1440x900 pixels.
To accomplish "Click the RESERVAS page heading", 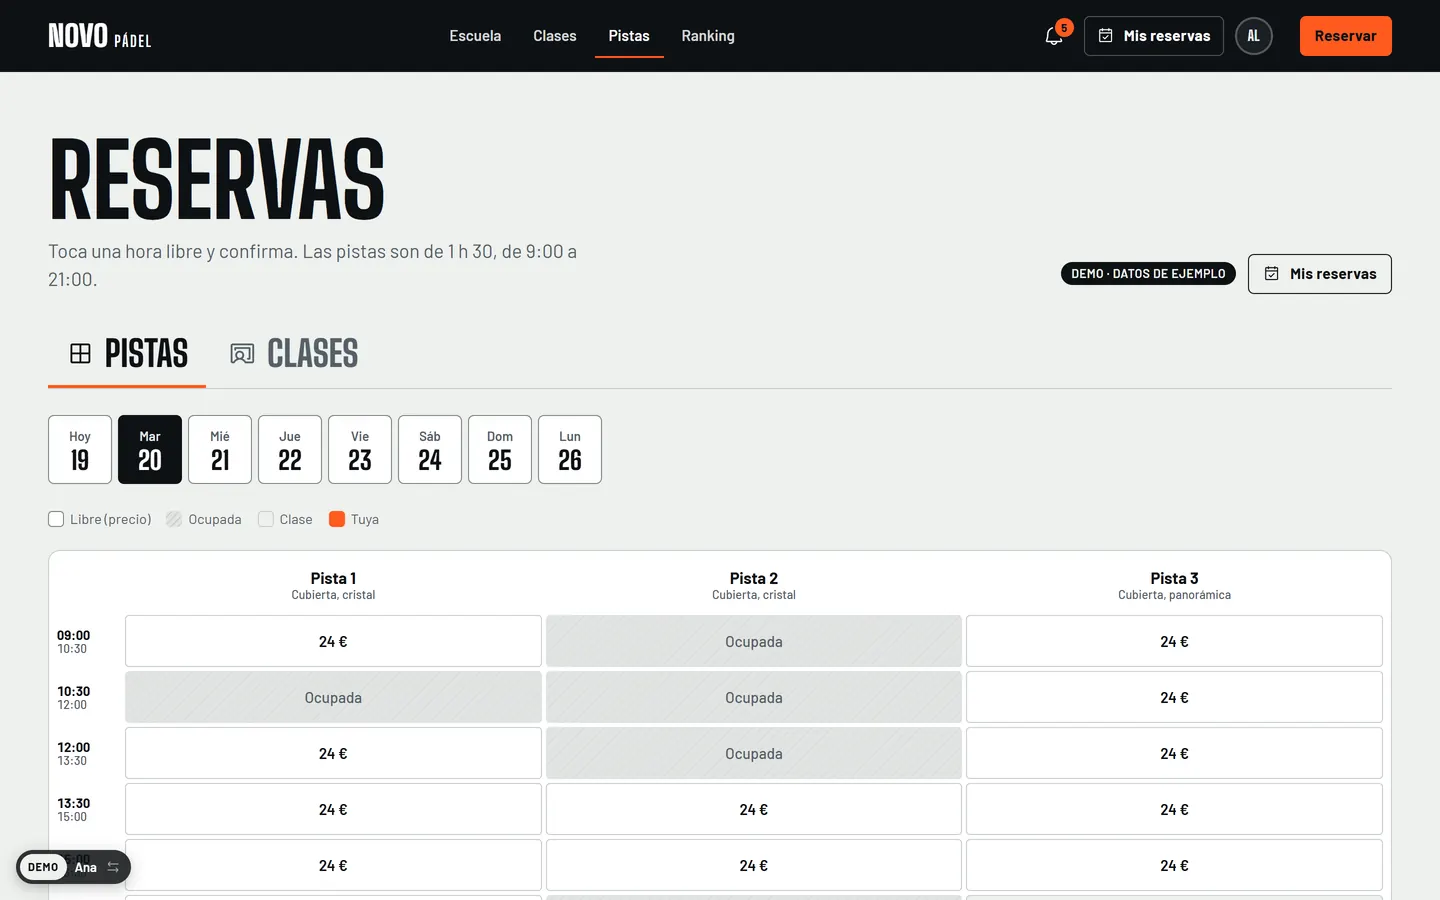I will [217, 179].
